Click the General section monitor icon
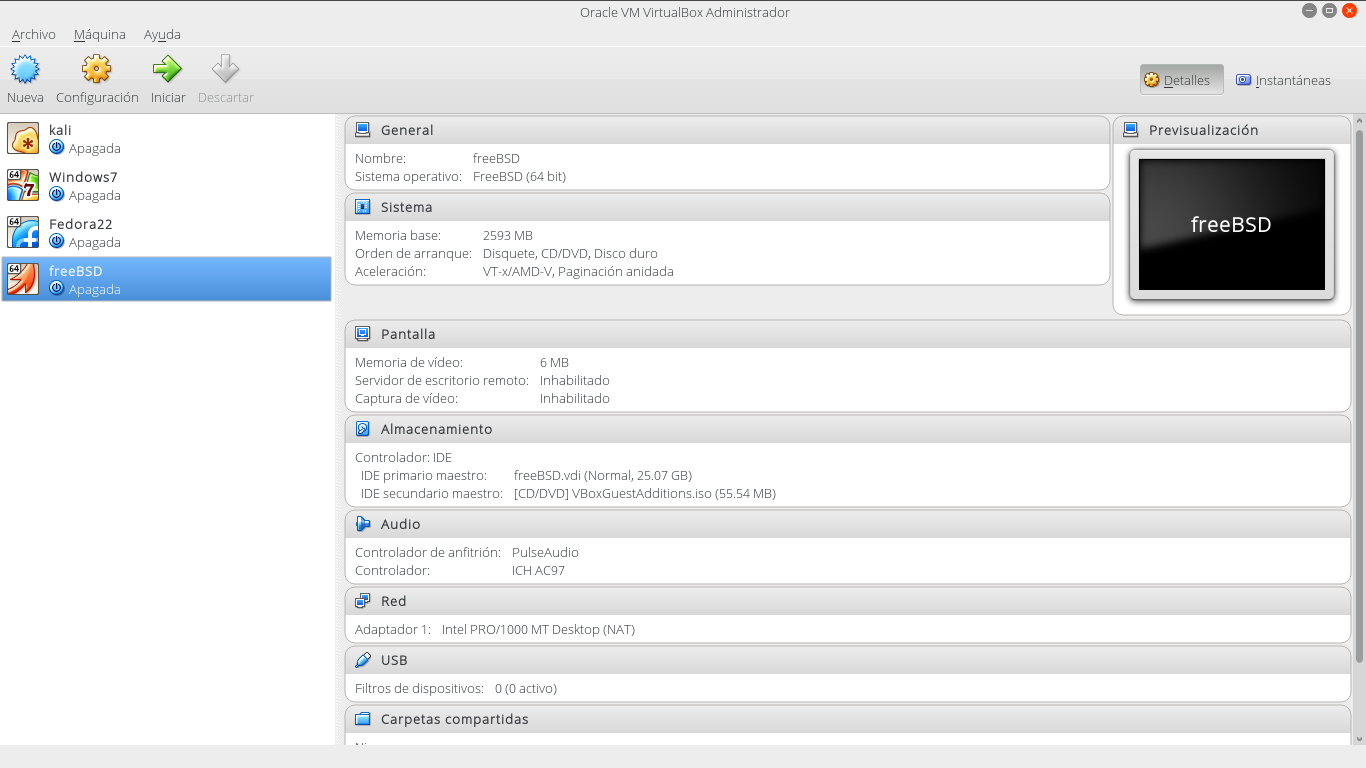The height and width of the screenshot is (768, 1366). 363,130
